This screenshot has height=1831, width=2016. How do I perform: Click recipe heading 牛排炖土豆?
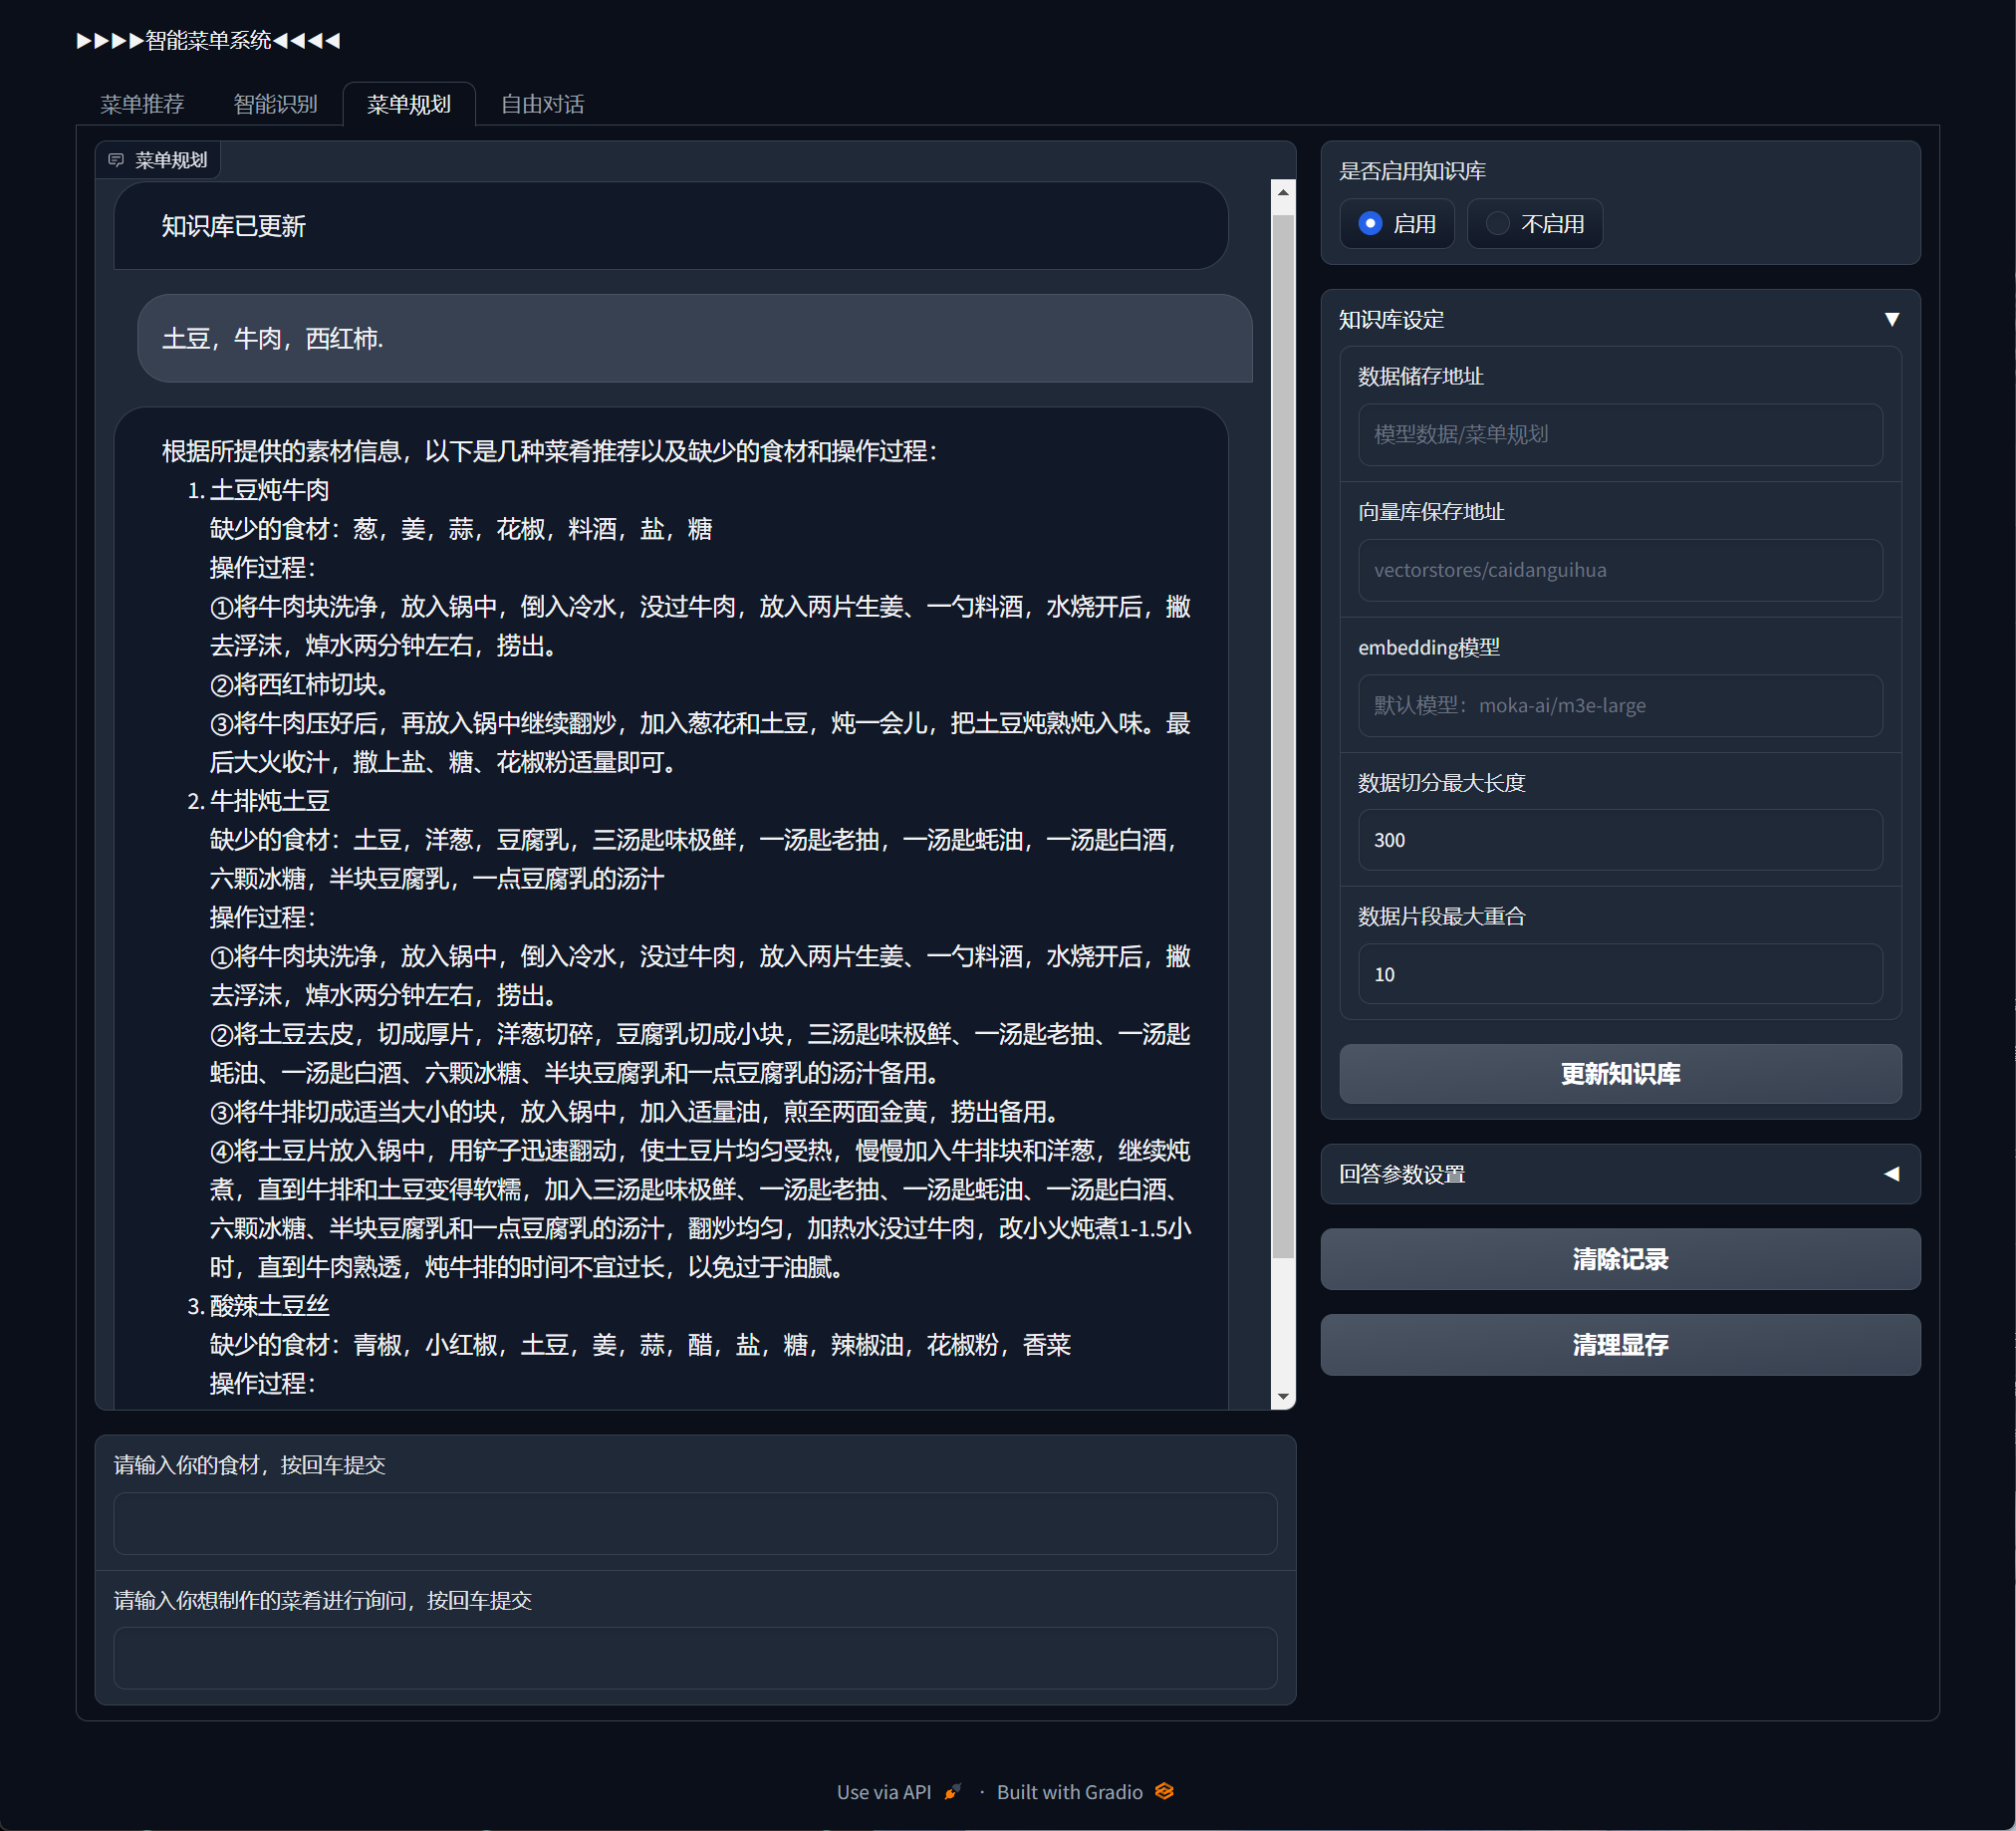(x=269, y=801)
